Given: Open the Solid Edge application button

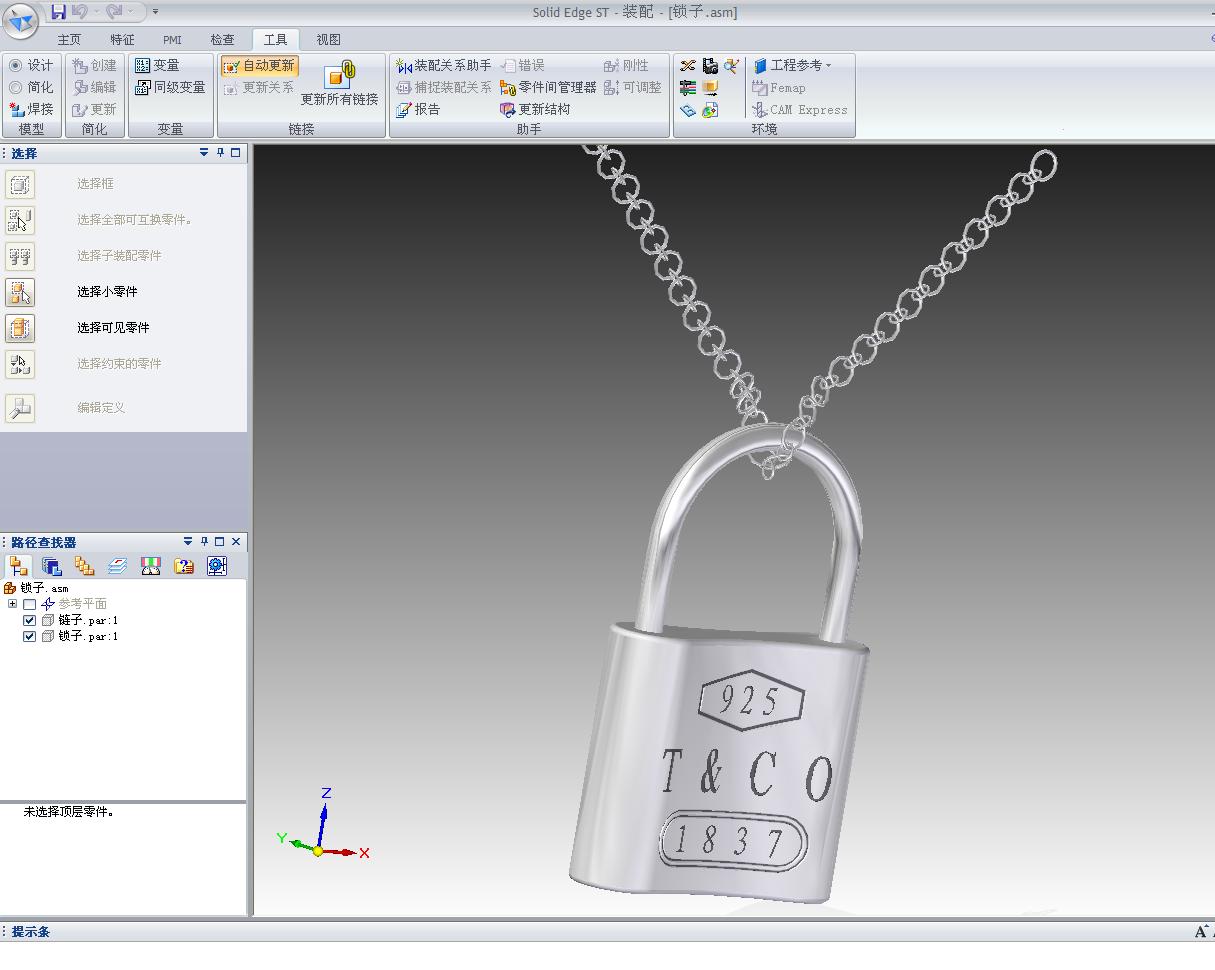Looking at the screenshot, I should click(21, 19).
